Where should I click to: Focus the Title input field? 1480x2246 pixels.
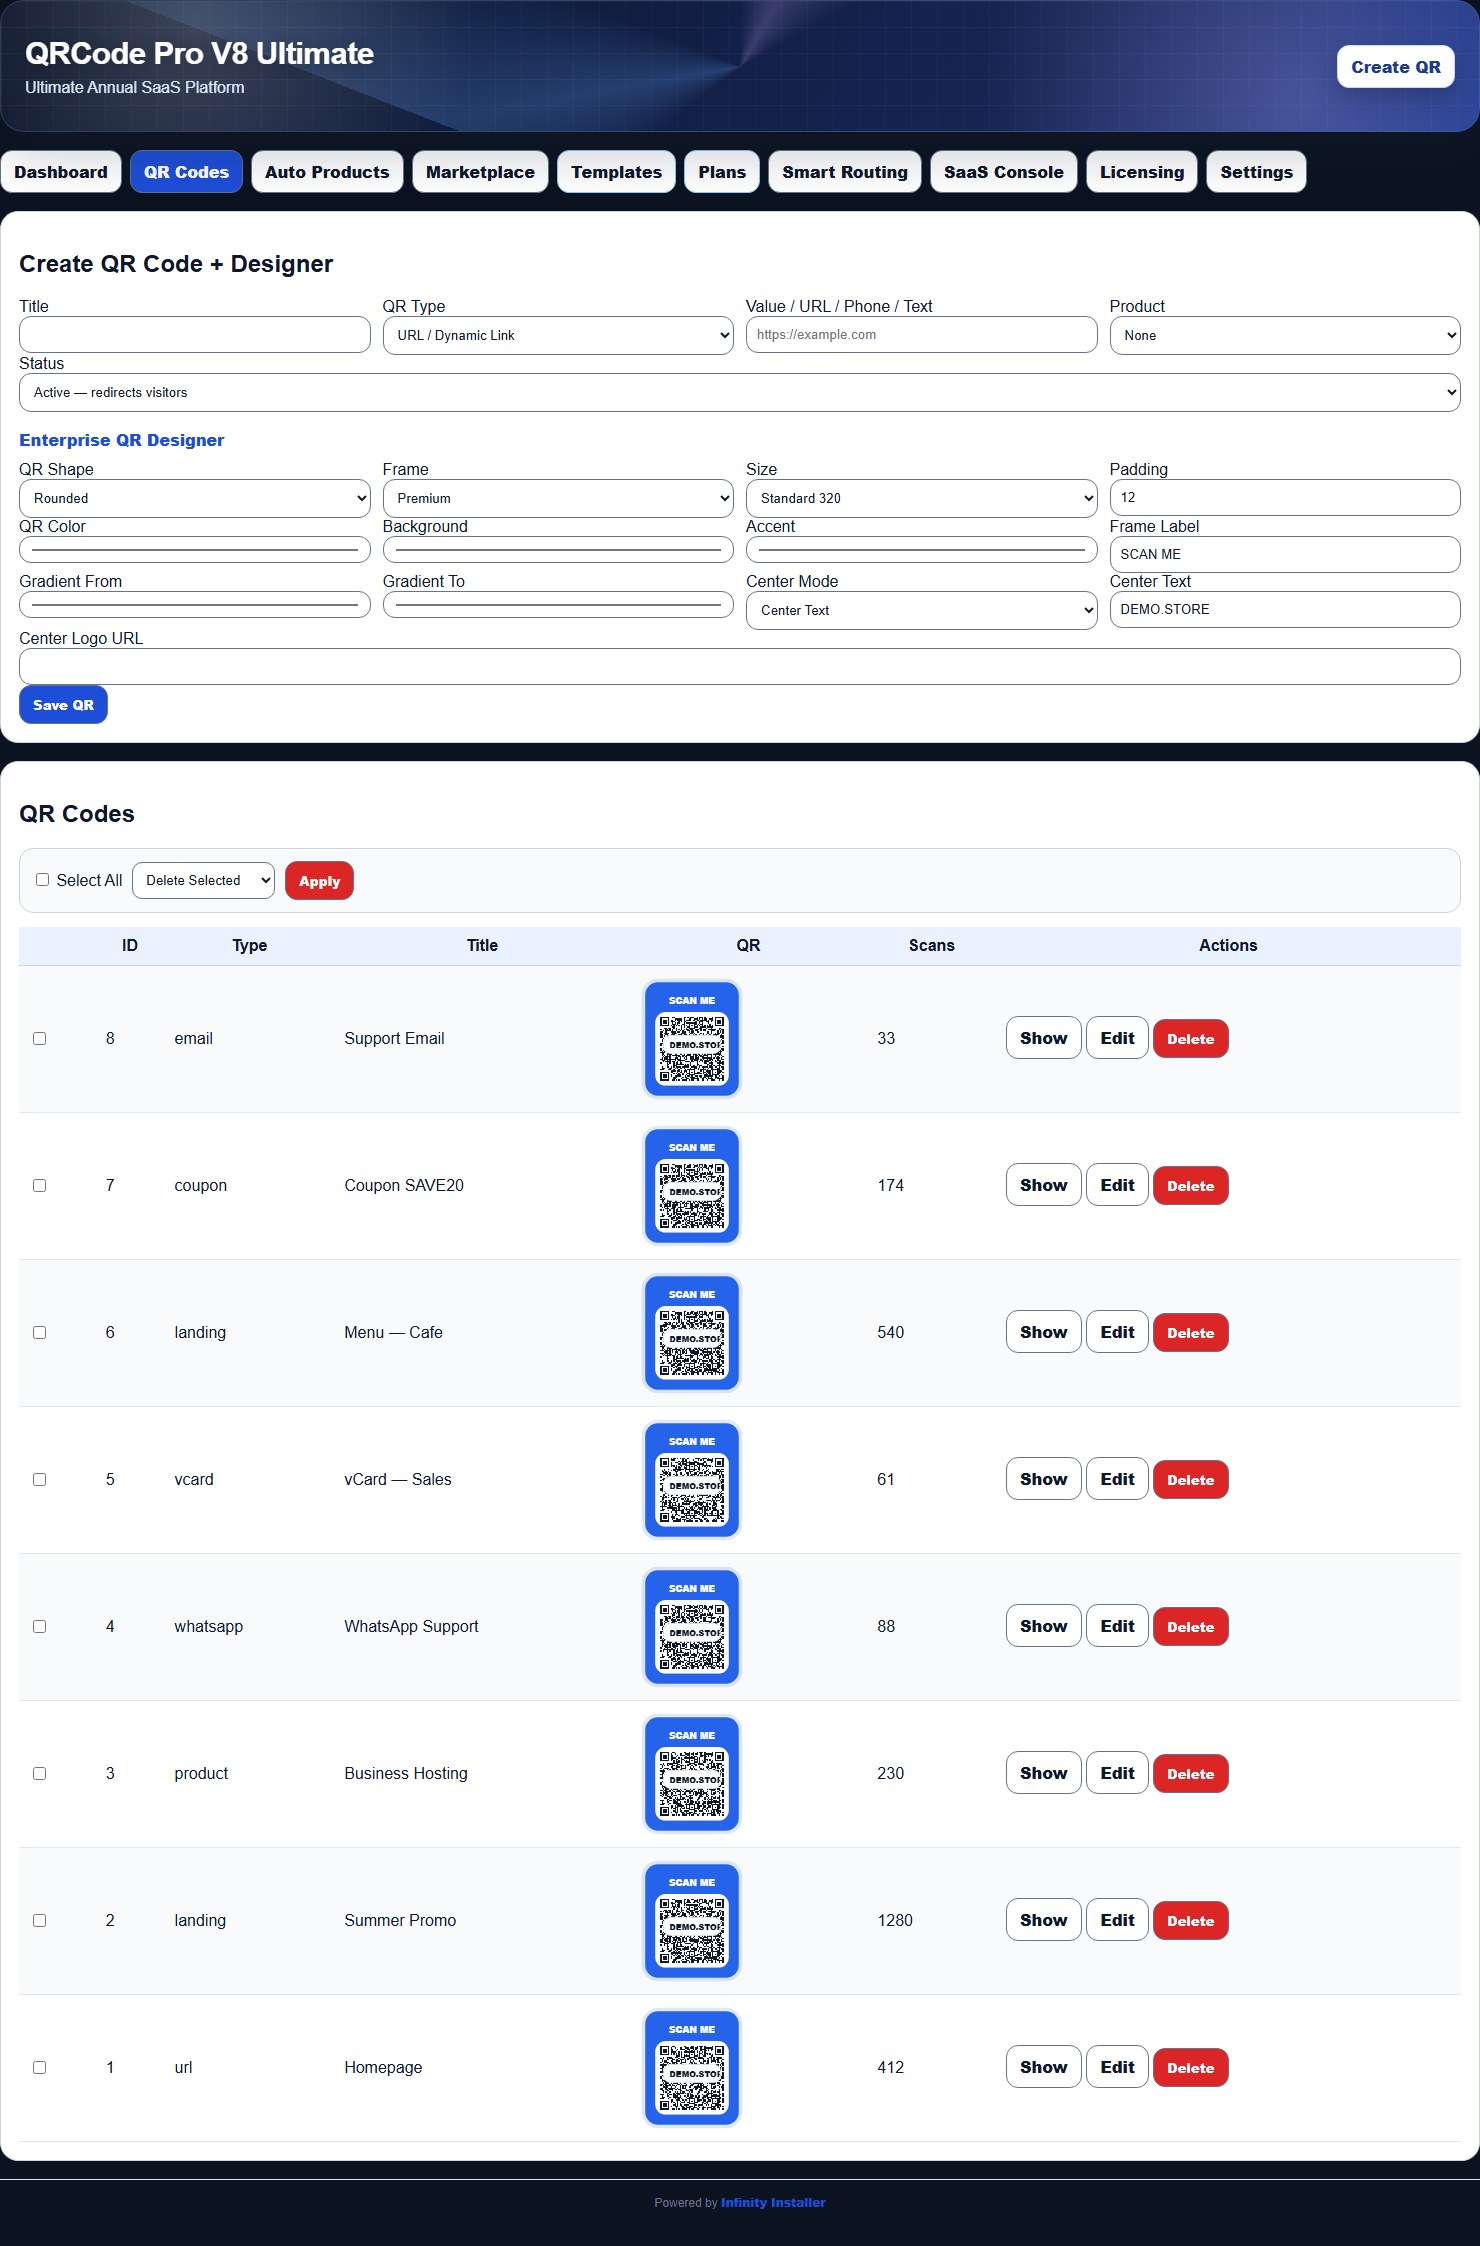coord(195,335)
